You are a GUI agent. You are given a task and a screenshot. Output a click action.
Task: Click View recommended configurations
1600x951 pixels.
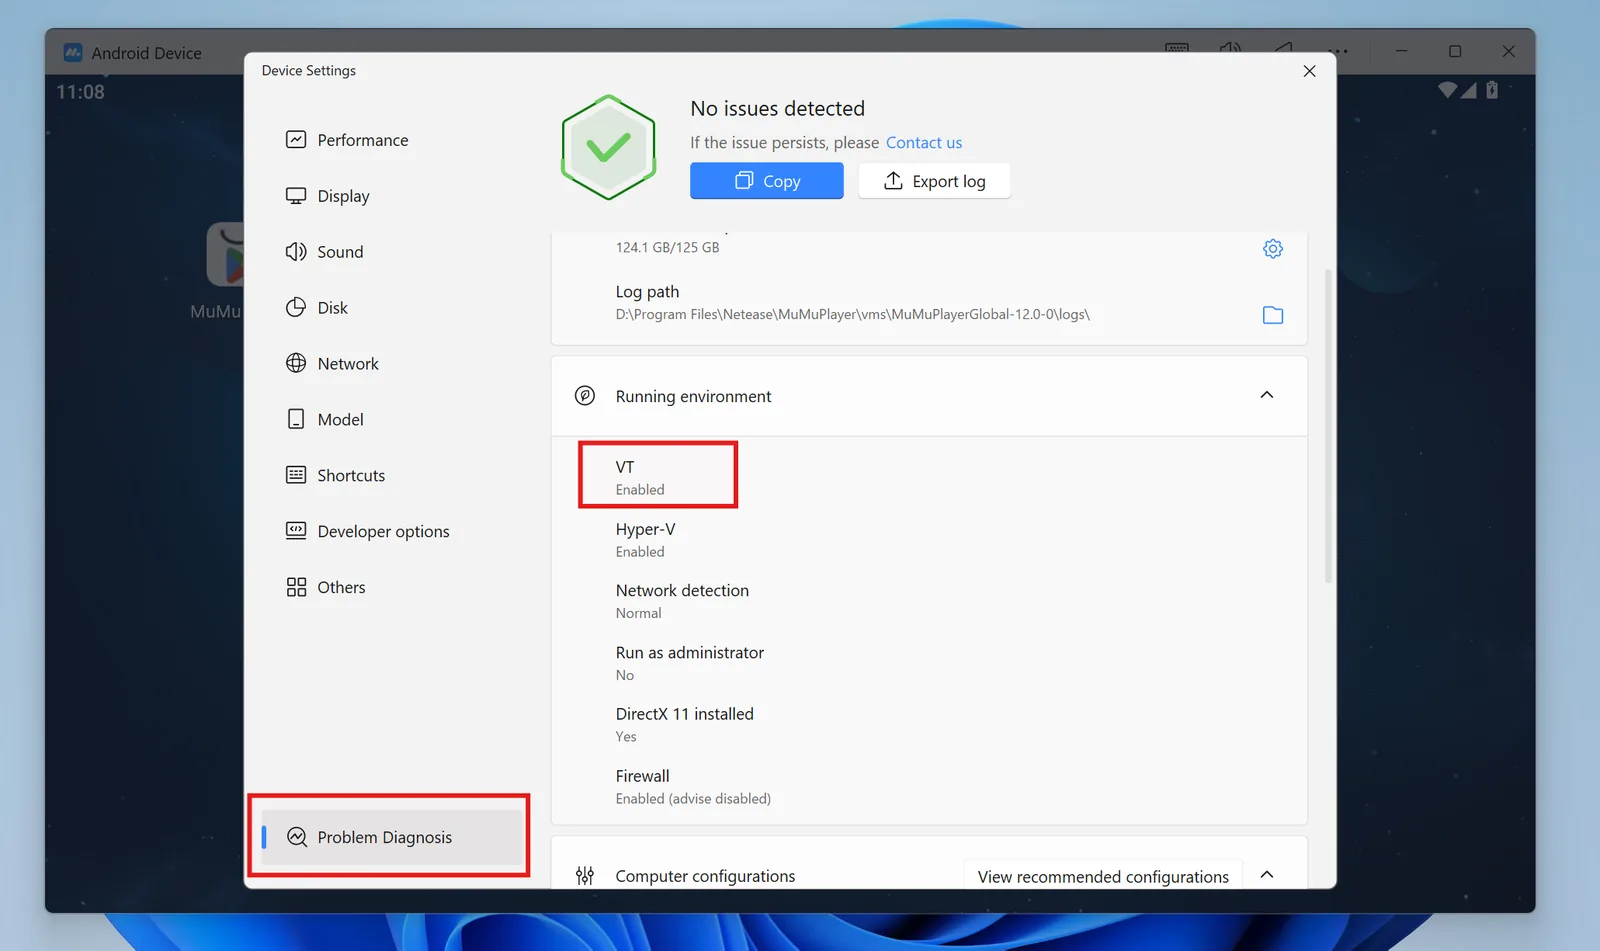point(1103,876)
